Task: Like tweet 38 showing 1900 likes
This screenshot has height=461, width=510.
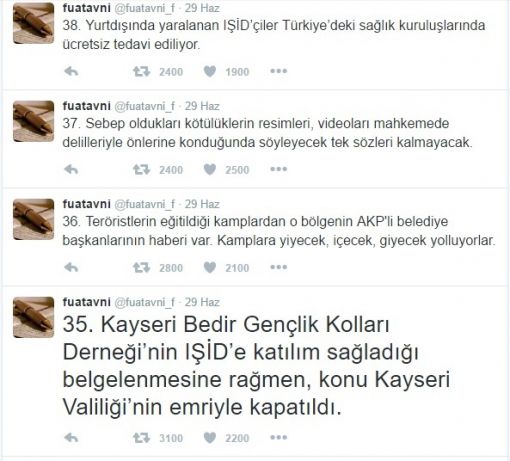Action: (210, 71)
